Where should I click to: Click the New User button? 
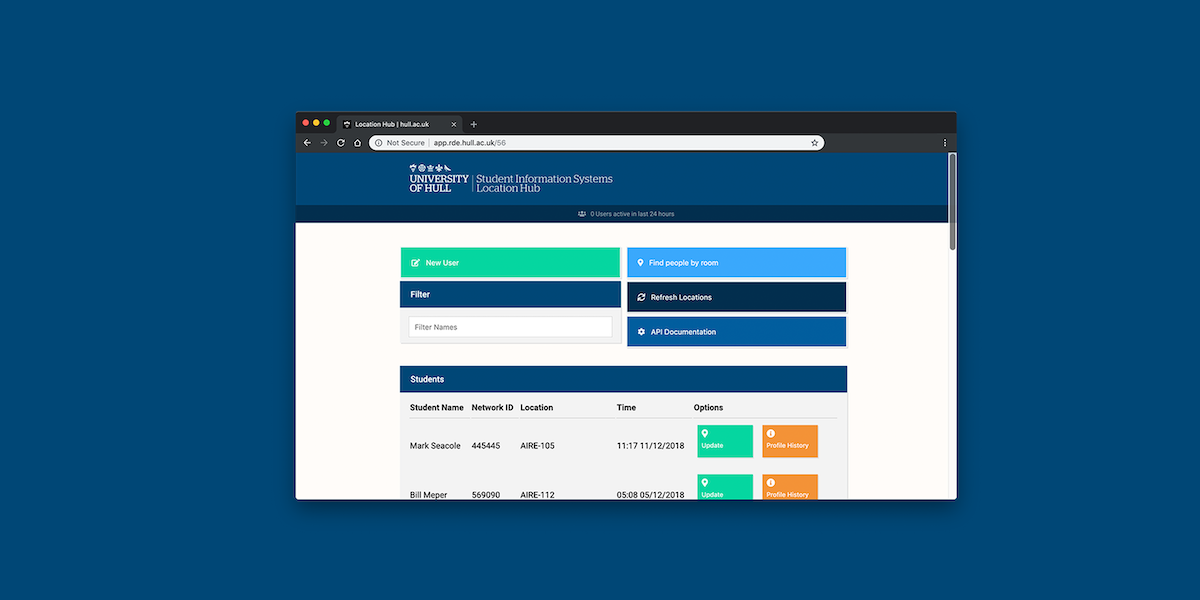coord(510,263)
